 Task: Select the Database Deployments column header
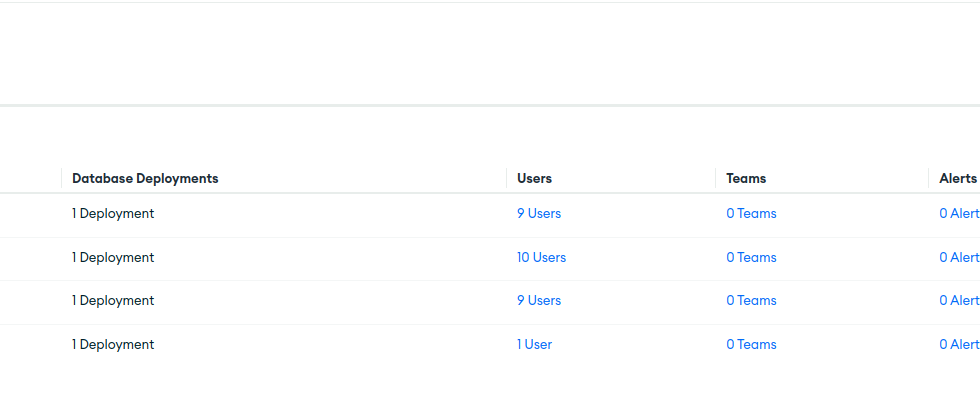145,178
